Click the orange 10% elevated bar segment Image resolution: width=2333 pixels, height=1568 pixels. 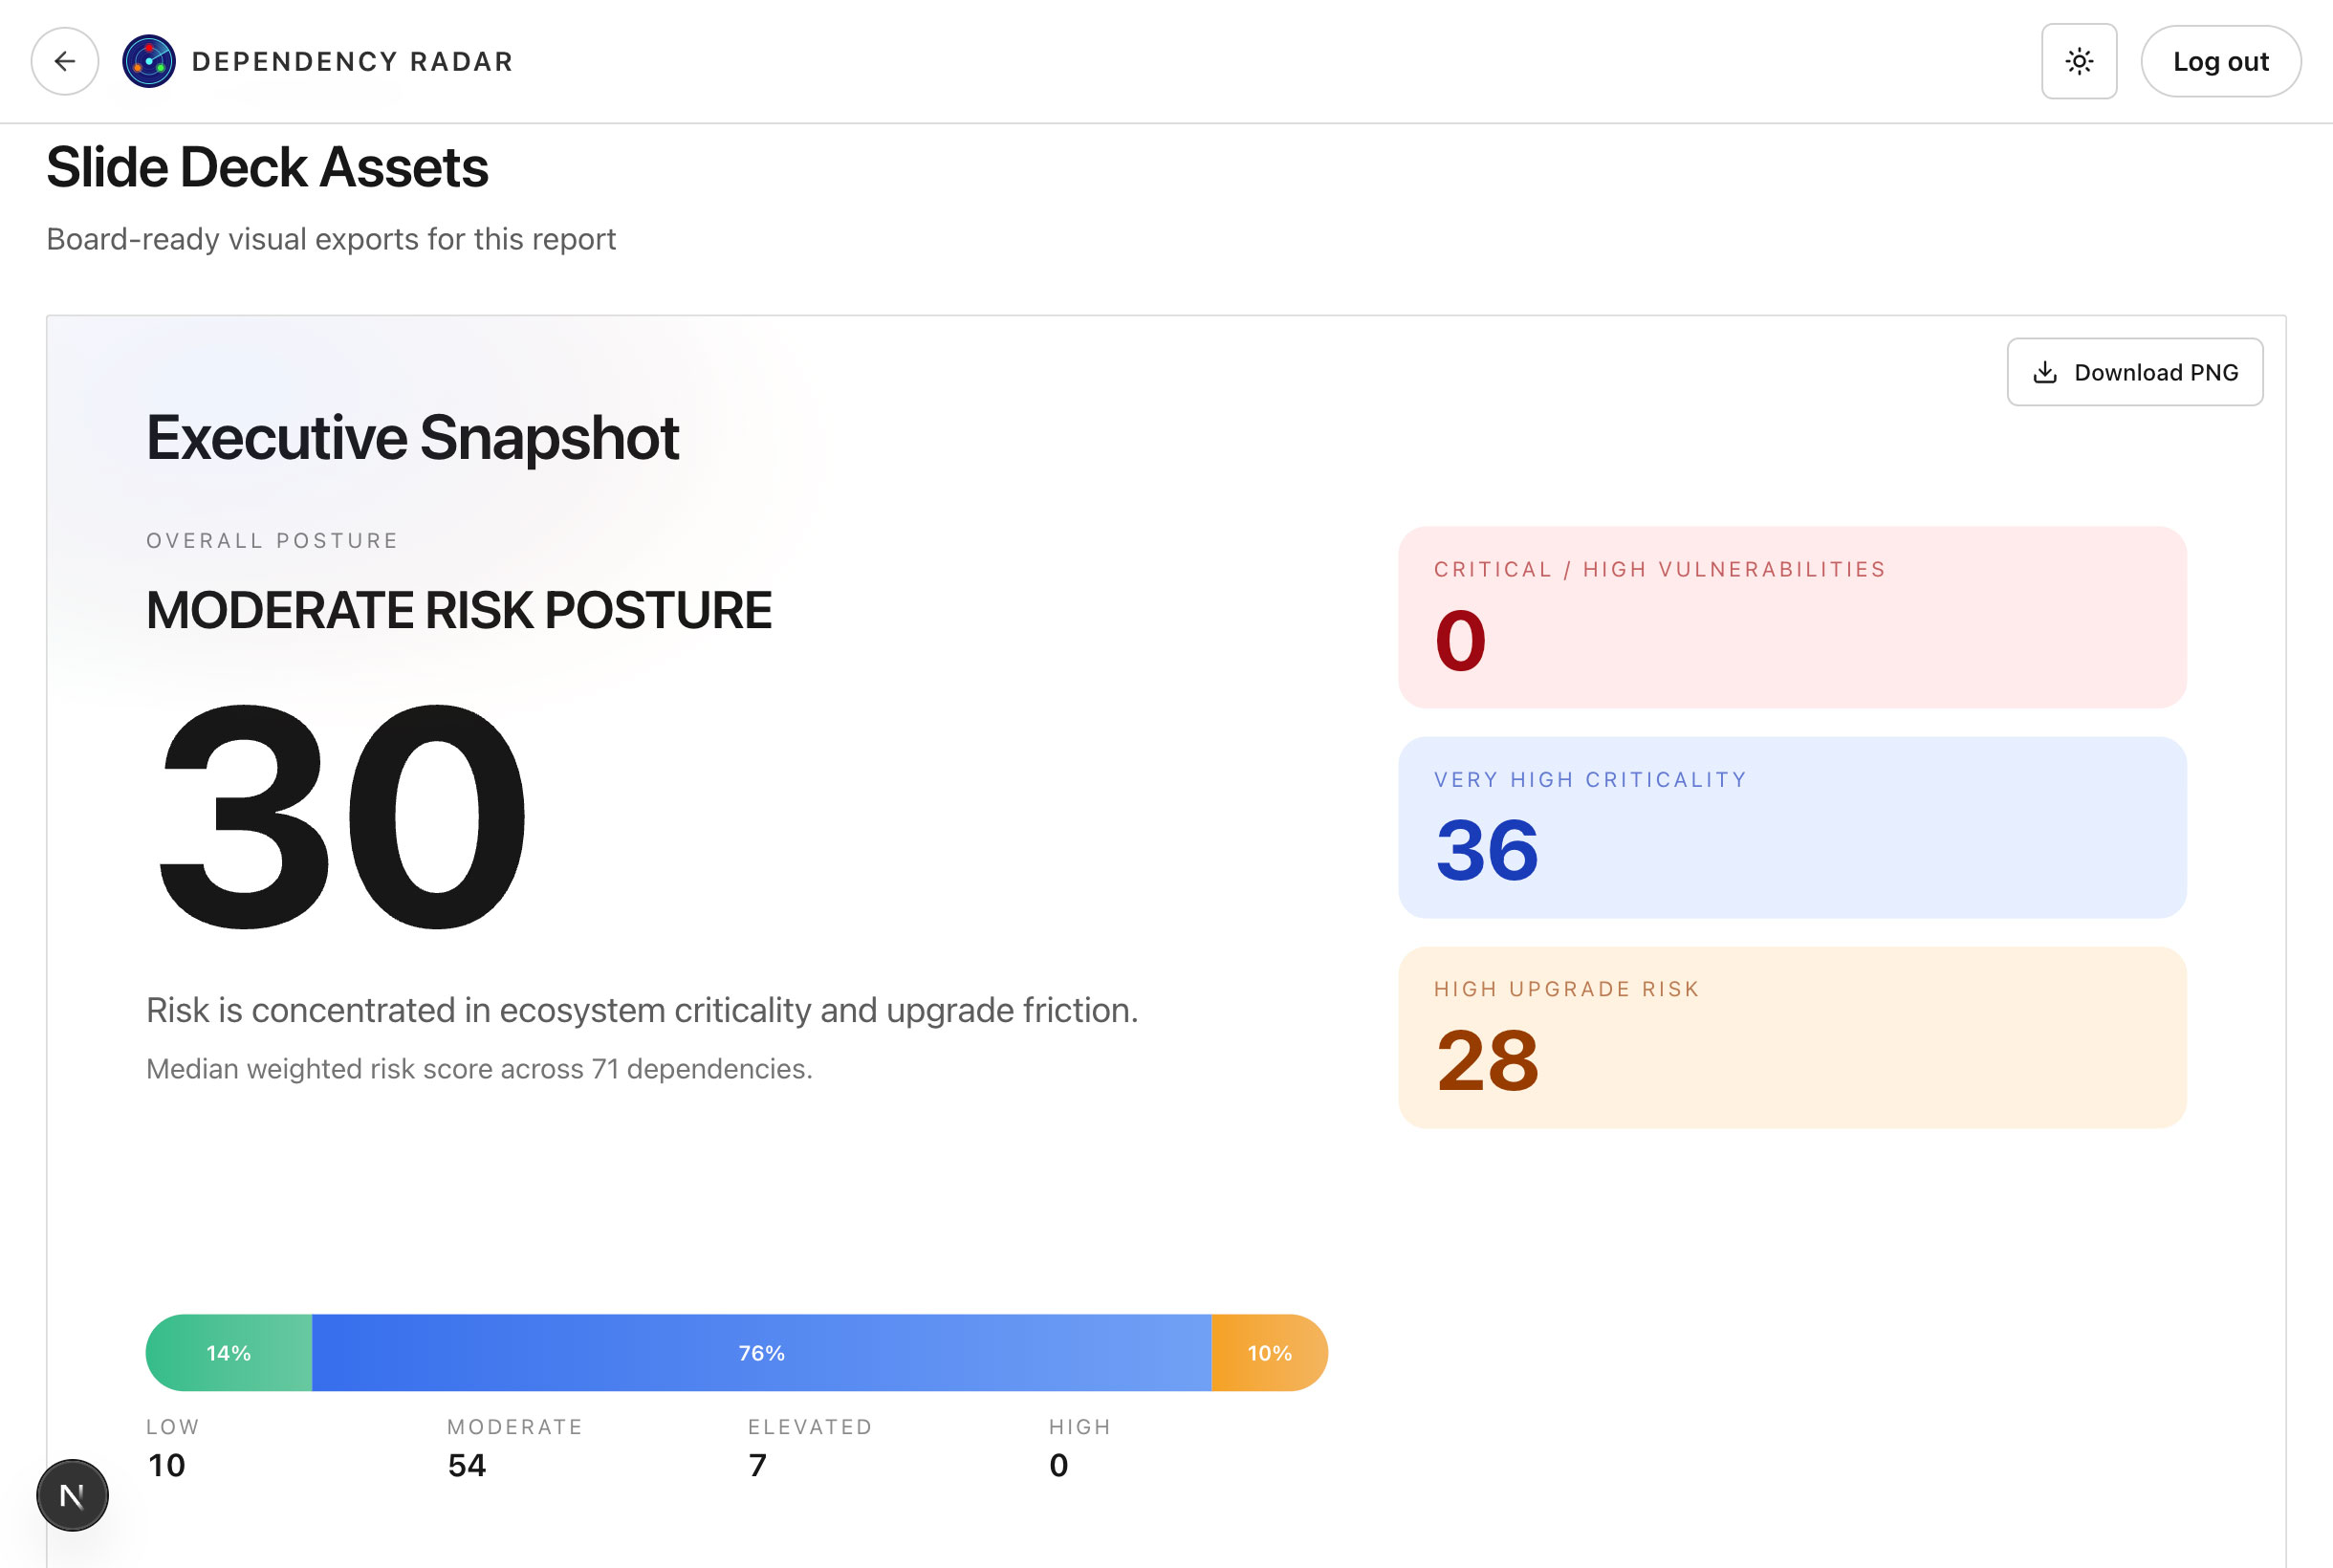coord(1268,1353)
